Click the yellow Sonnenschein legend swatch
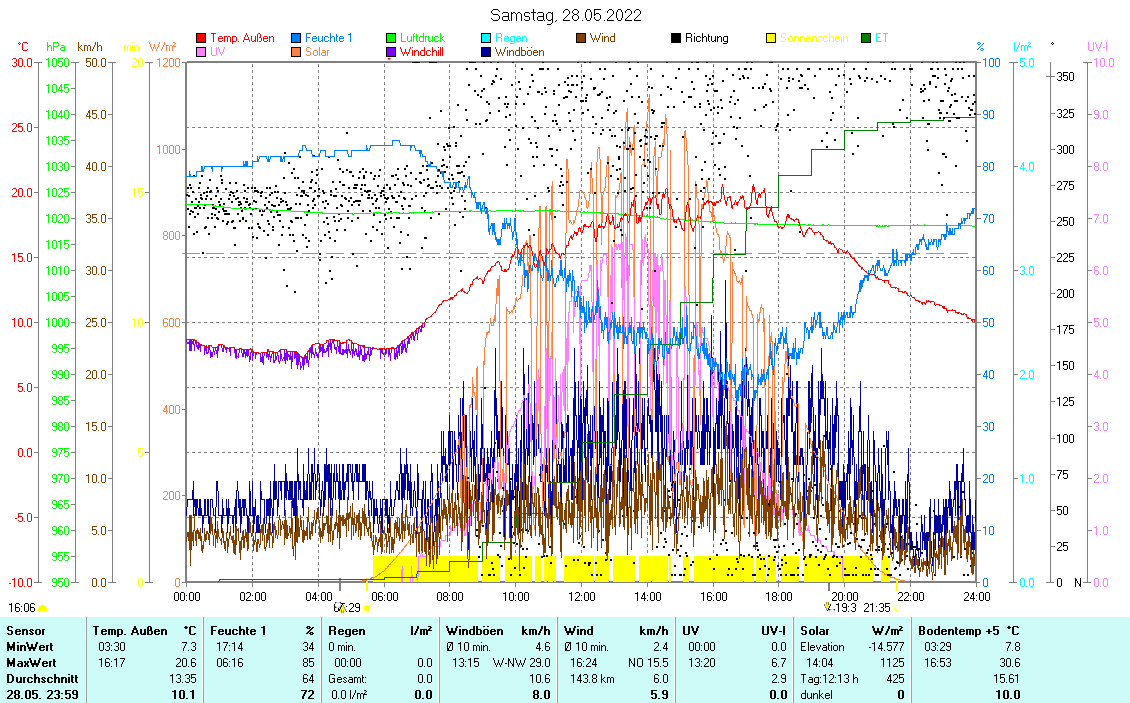 tap(771, 38)
